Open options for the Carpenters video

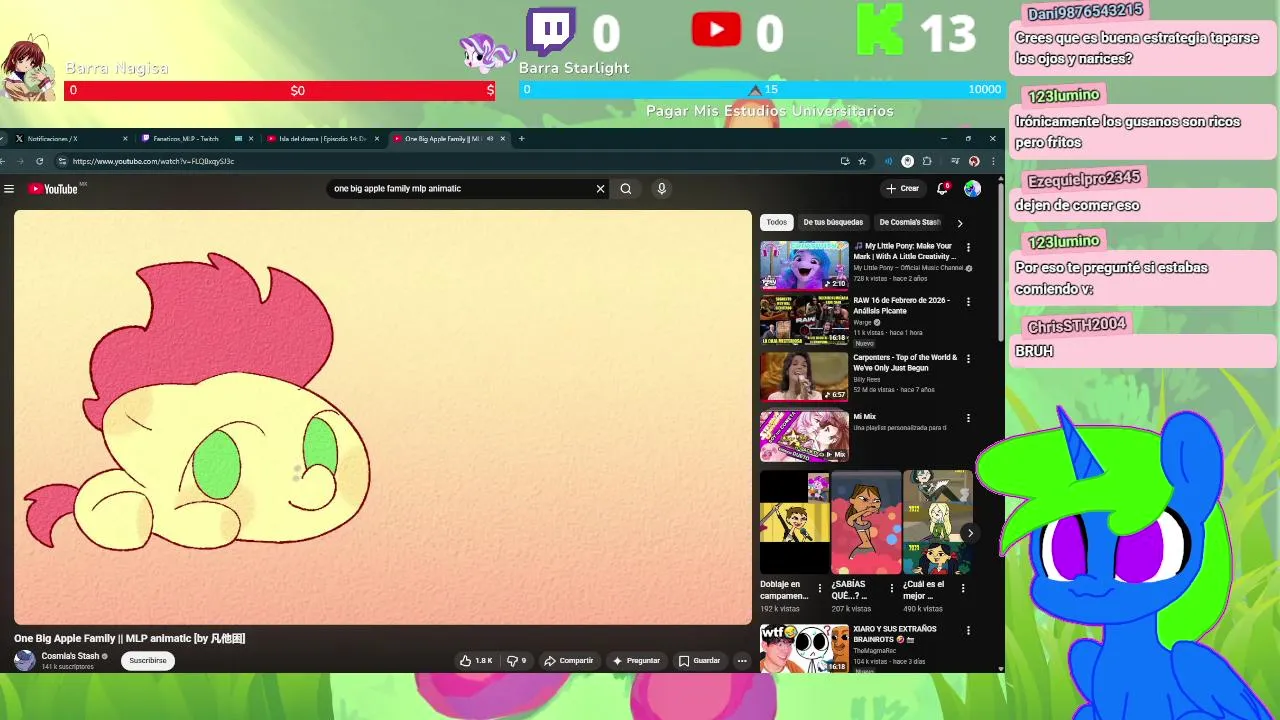tap(968, 358)
